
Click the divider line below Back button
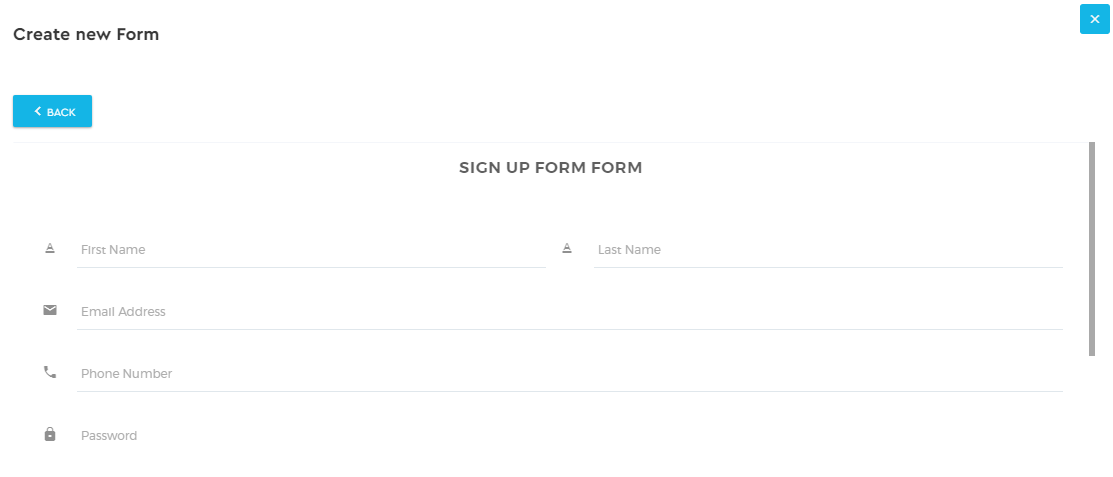(x=550, y=143)
